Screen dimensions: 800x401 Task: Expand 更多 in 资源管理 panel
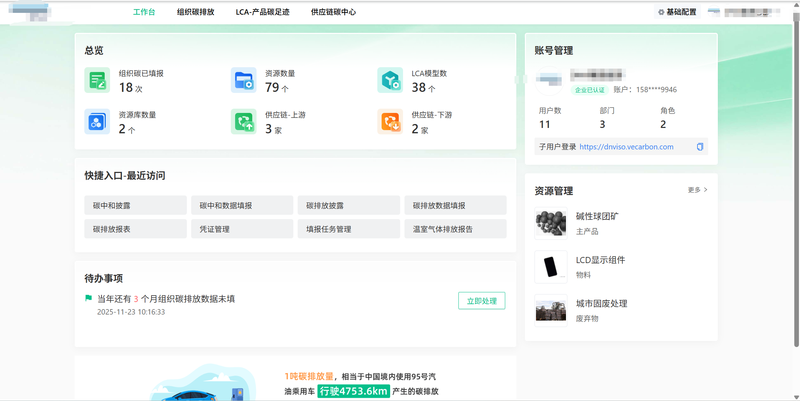tap(697, 190)
